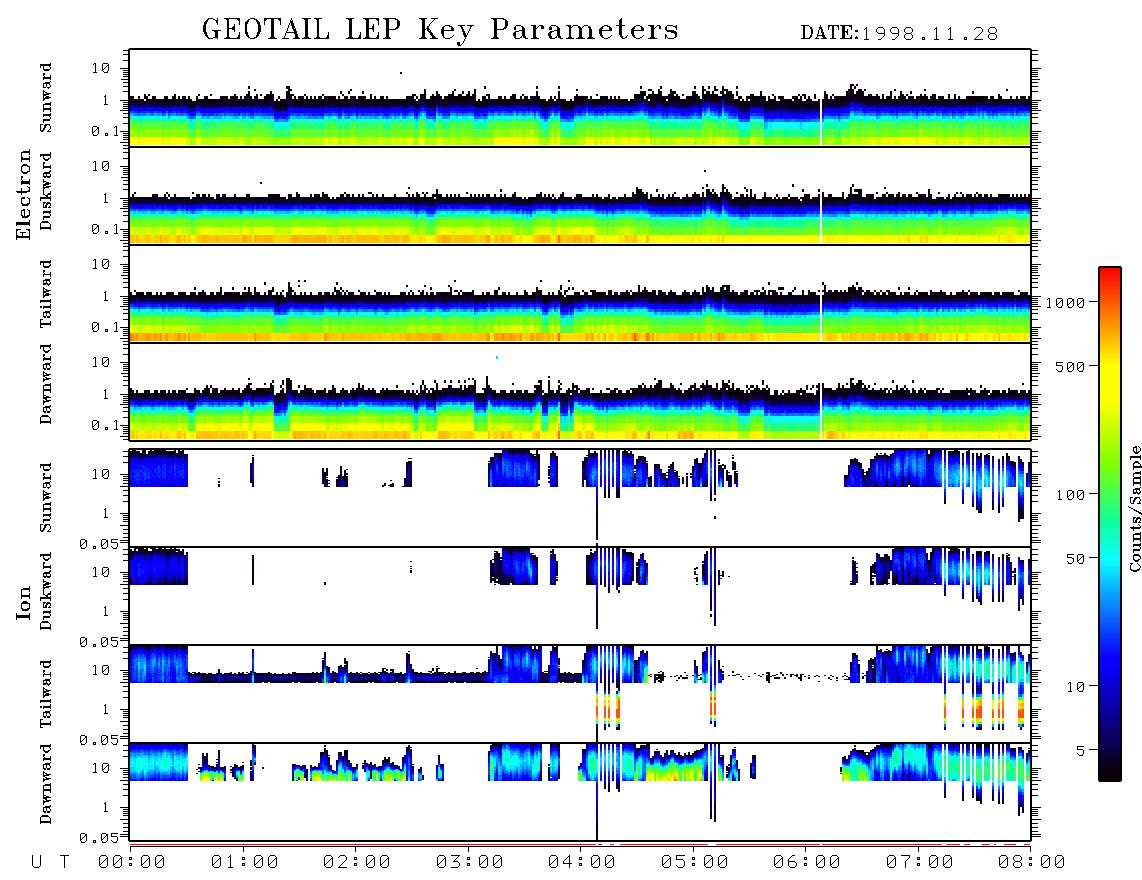Screen dimensions: 1142x880
Task: Click the Electron Sunward spectrogram panel
Action: pyautogui.click(x=580, y=98)
